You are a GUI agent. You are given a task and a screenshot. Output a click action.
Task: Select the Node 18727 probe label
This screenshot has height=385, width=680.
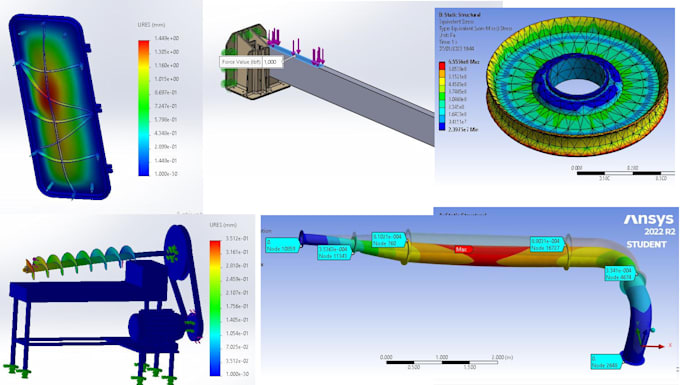(546, 244)
